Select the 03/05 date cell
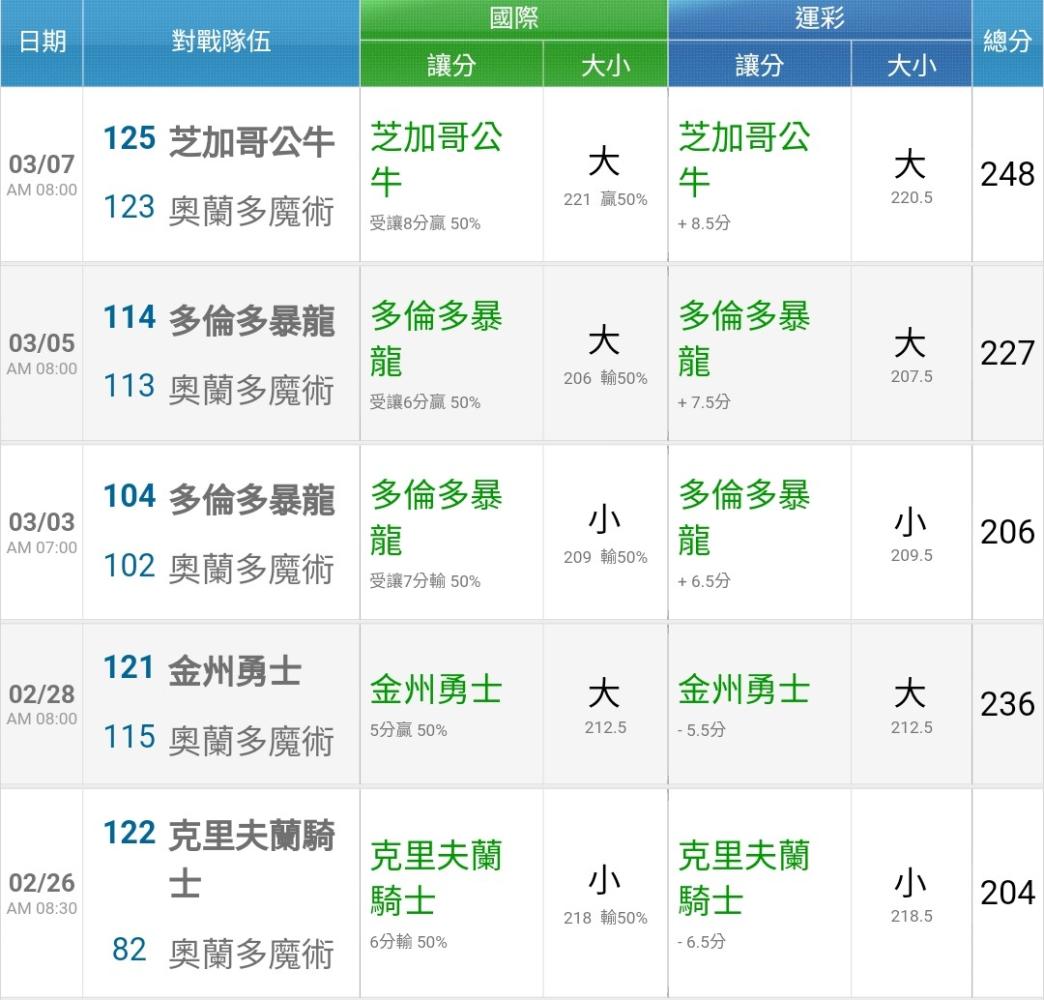 point(41,353)
